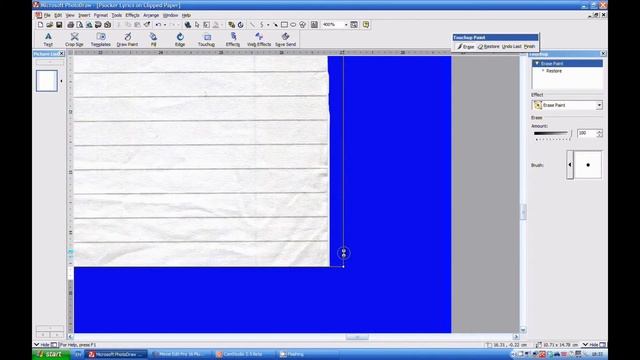Collapse the Erase Paint list item
640x360 pixels.
(537, 64)
